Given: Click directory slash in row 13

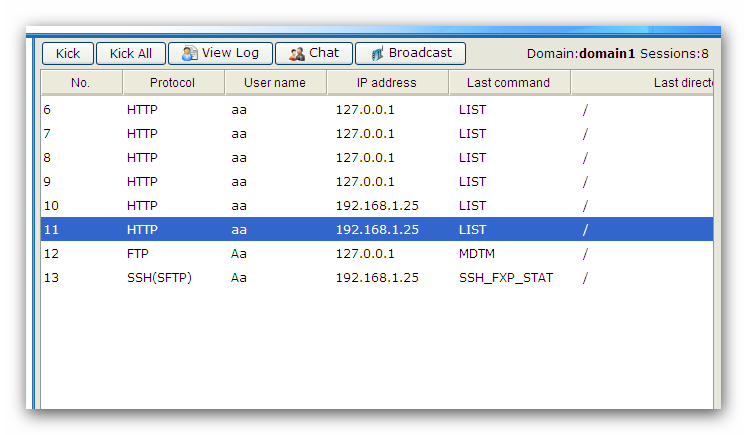Looking at the screenshot, I should [x=585, y=278].
